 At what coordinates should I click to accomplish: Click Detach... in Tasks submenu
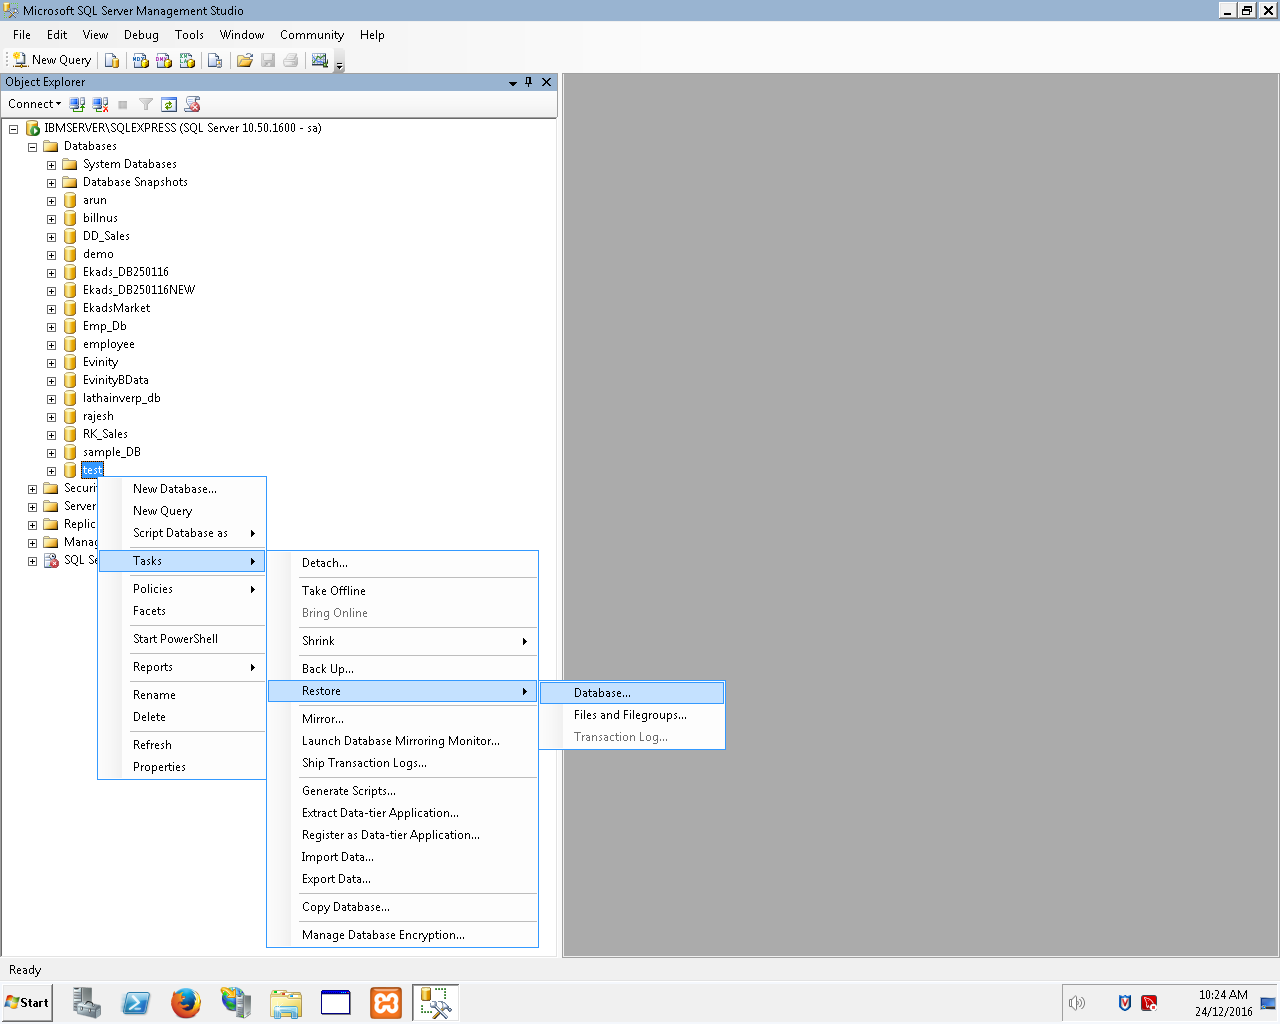pos(403,563)
